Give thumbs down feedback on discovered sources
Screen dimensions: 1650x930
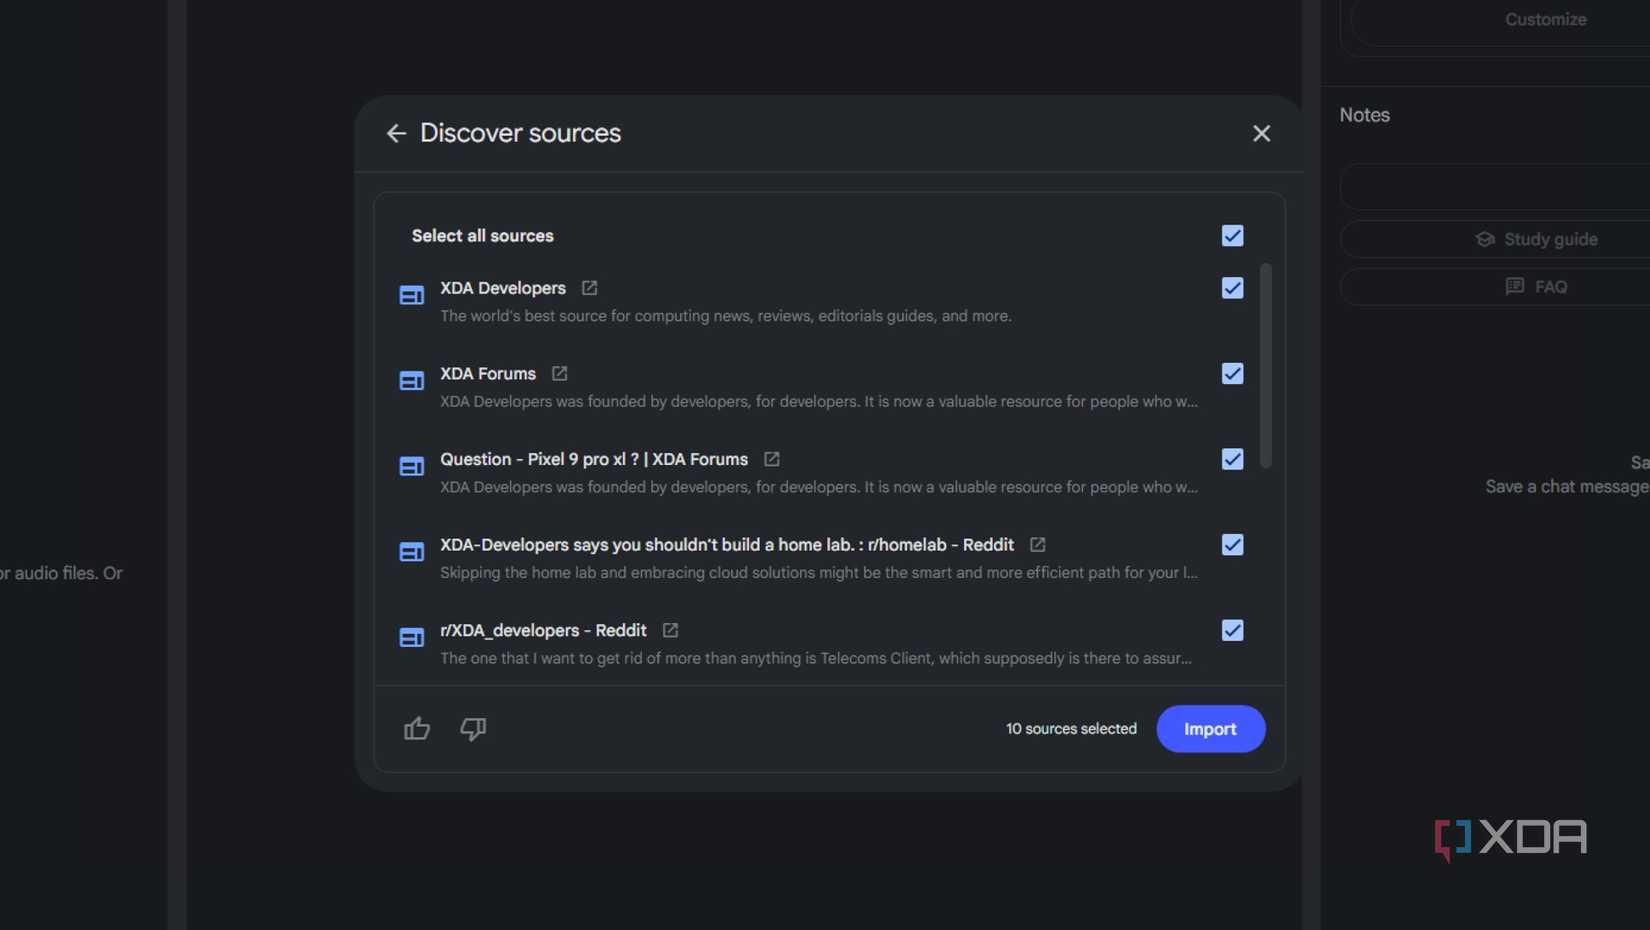[473, 729]
